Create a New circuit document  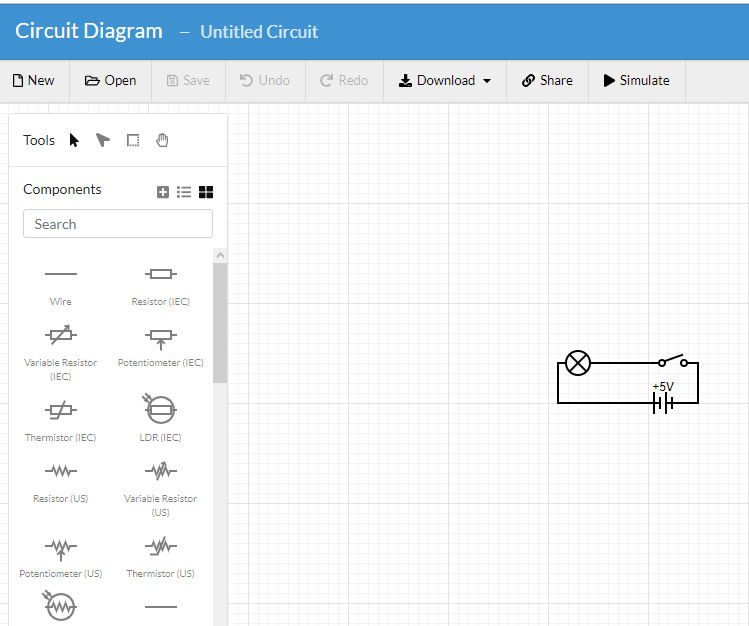tap(33, 80)
